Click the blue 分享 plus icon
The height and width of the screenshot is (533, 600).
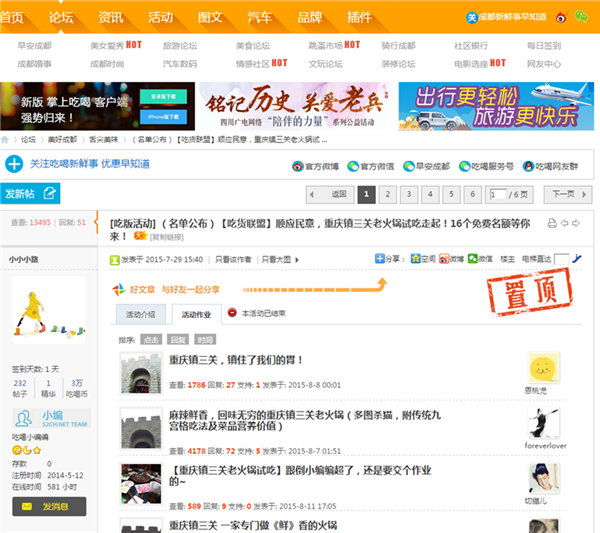coord(379,259)
